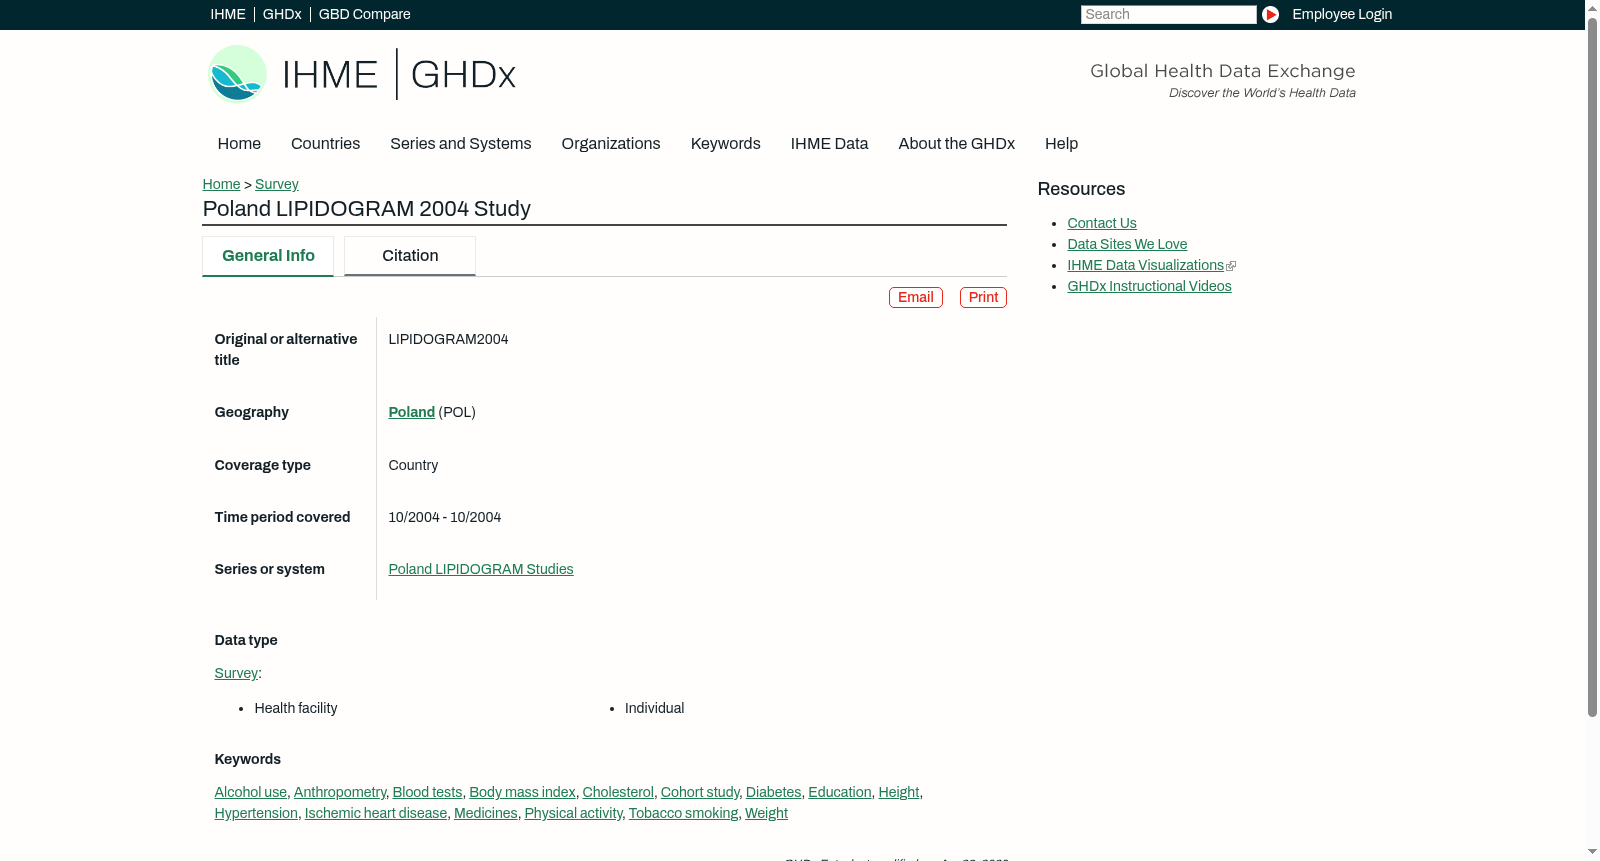Open IHME Data menu

830,144
